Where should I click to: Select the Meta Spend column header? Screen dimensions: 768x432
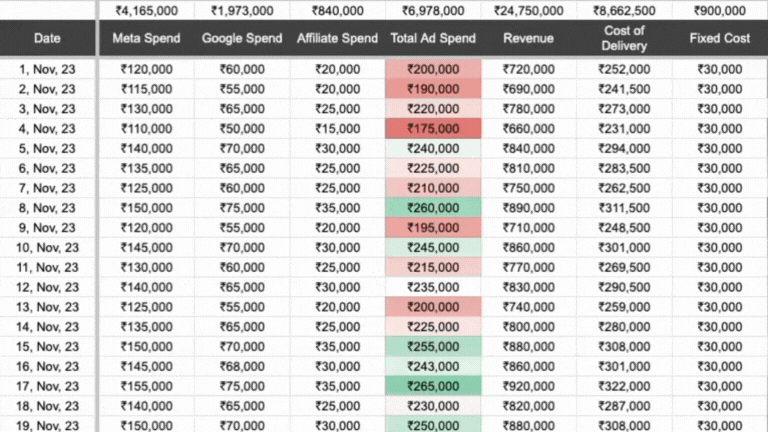point(146,39)
